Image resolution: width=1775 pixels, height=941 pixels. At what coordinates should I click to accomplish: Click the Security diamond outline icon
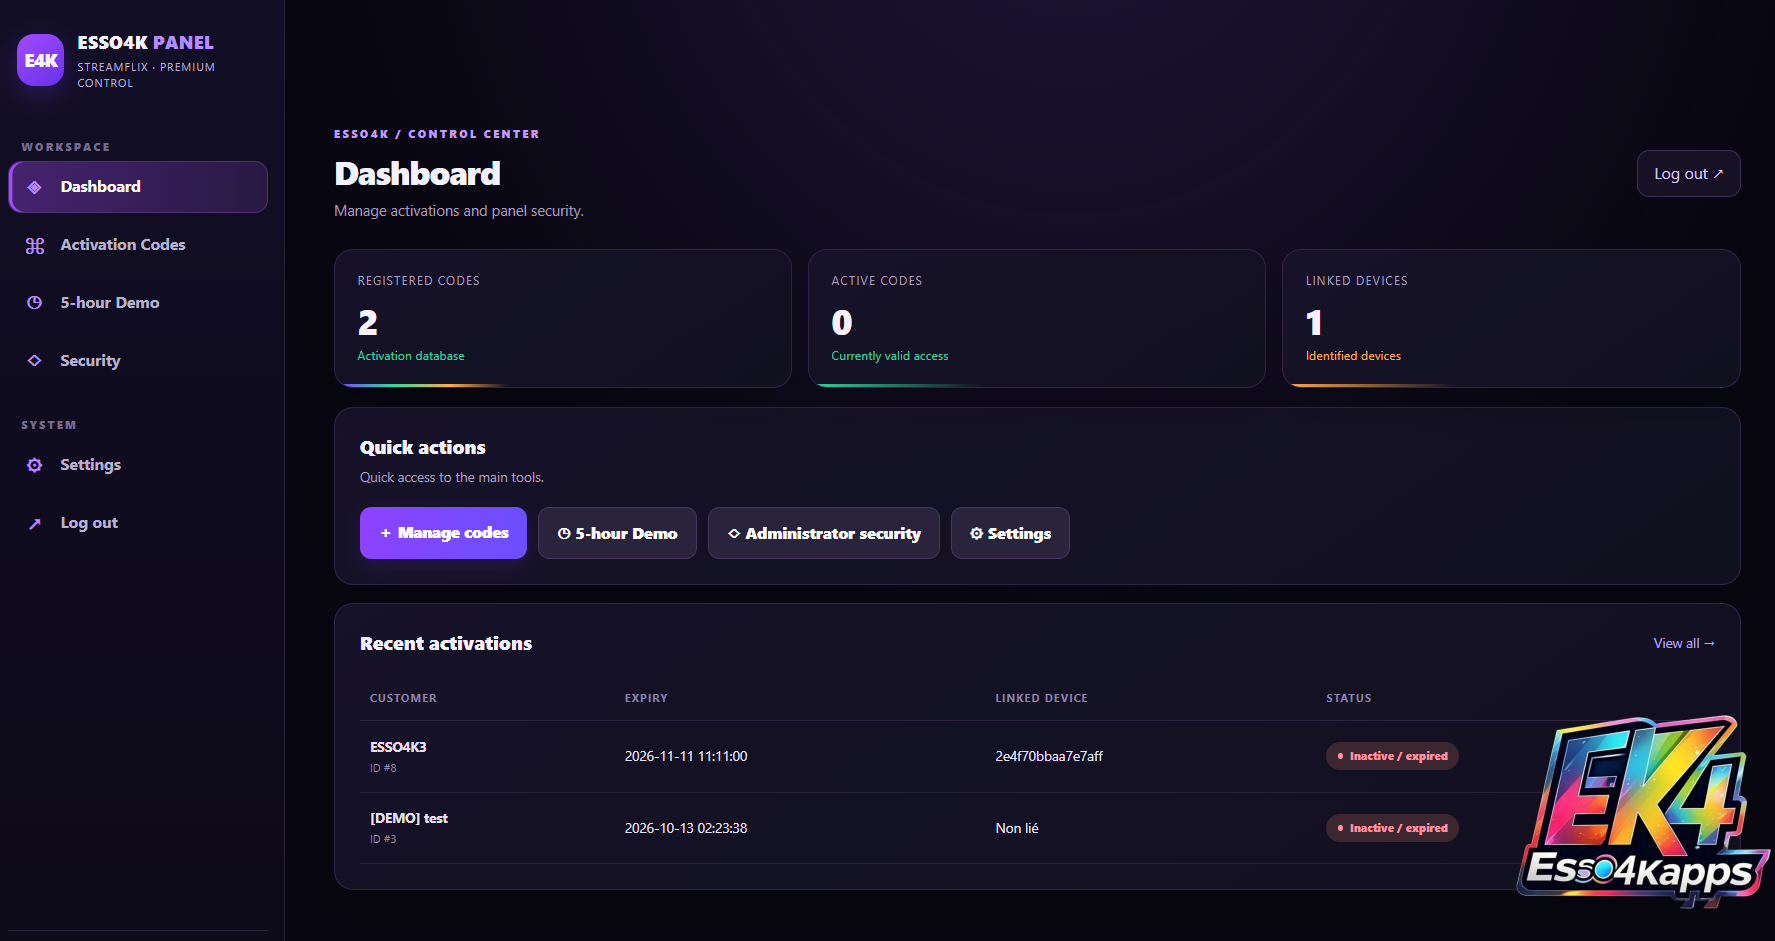click(35, 361)
